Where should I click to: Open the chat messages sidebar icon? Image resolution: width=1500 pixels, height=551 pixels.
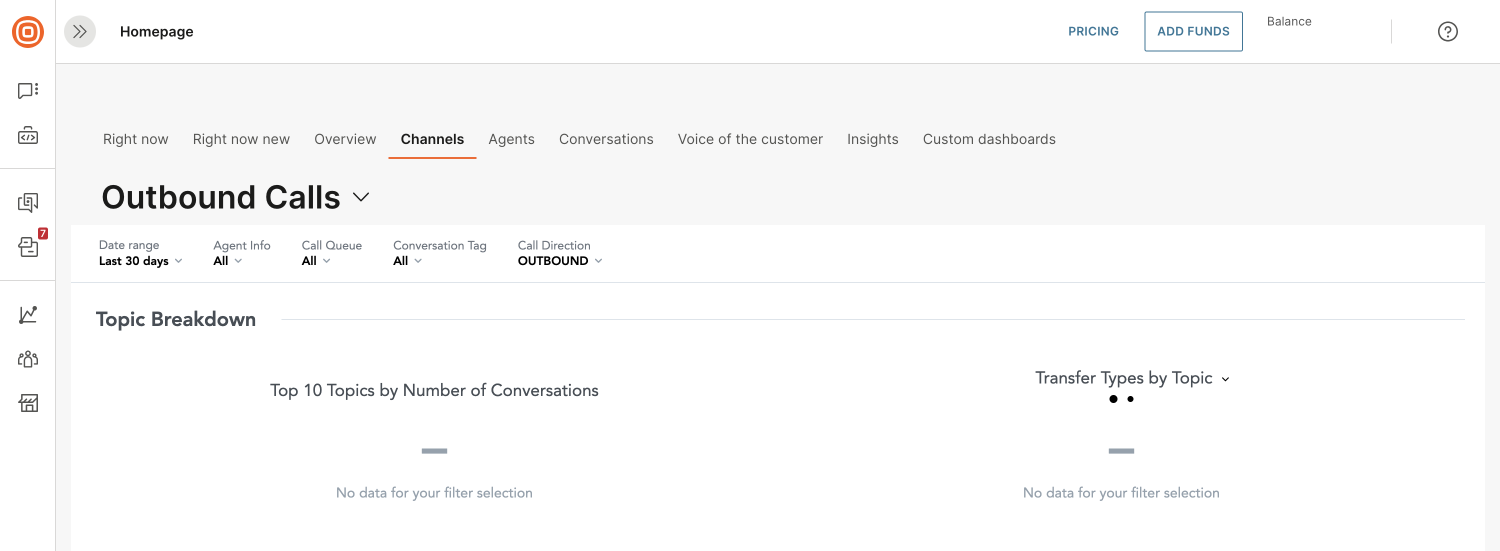28,91
